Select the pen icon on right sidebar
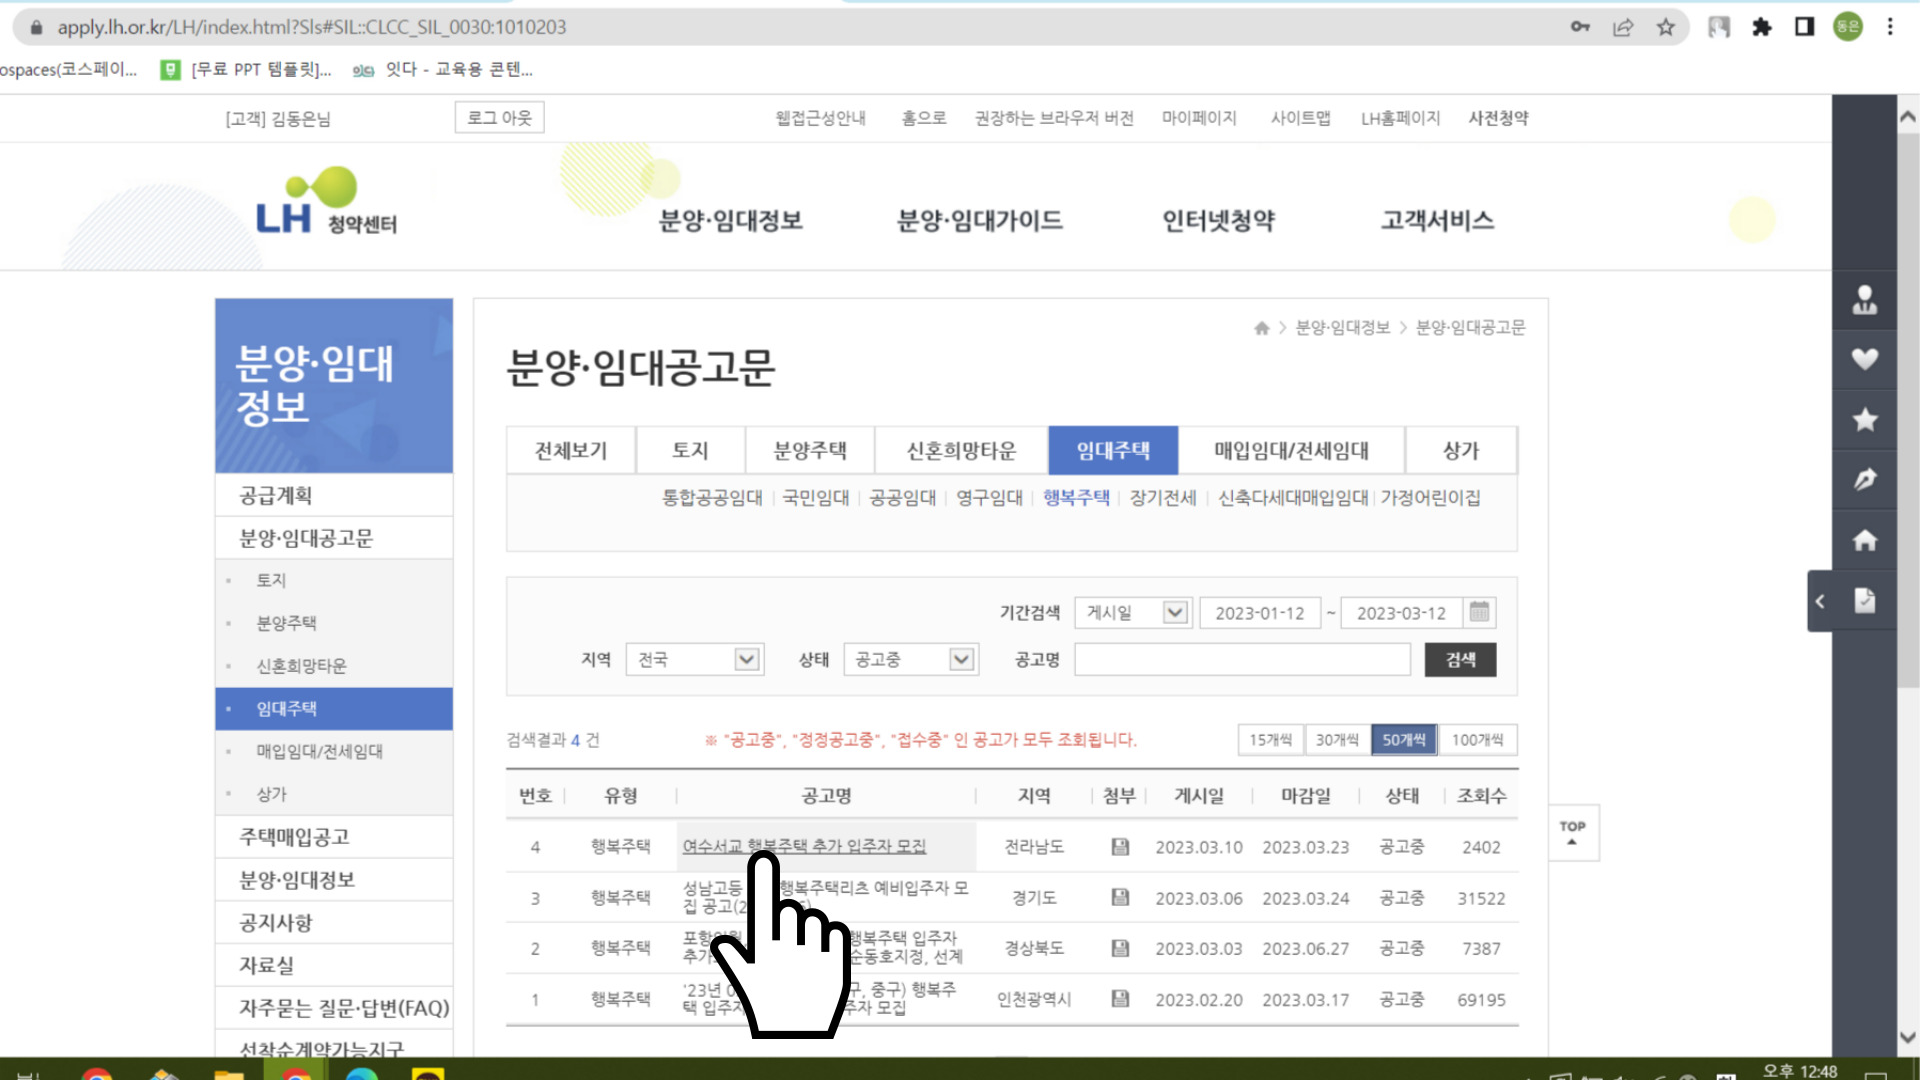The width and height of the screenshot is (1920, 1080). coord(1864,480)
